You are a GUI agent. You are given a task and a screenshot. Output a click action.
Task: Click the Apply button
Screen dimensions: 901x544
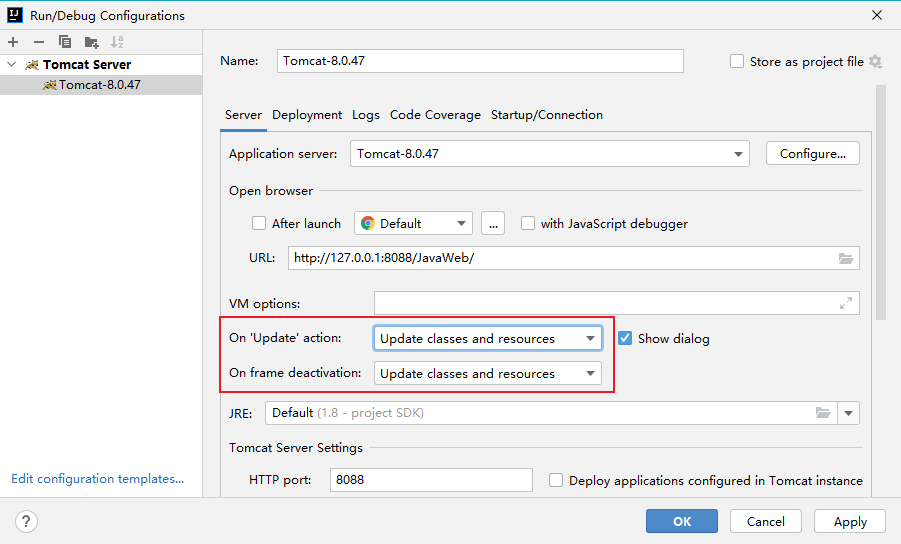[850, 521]
